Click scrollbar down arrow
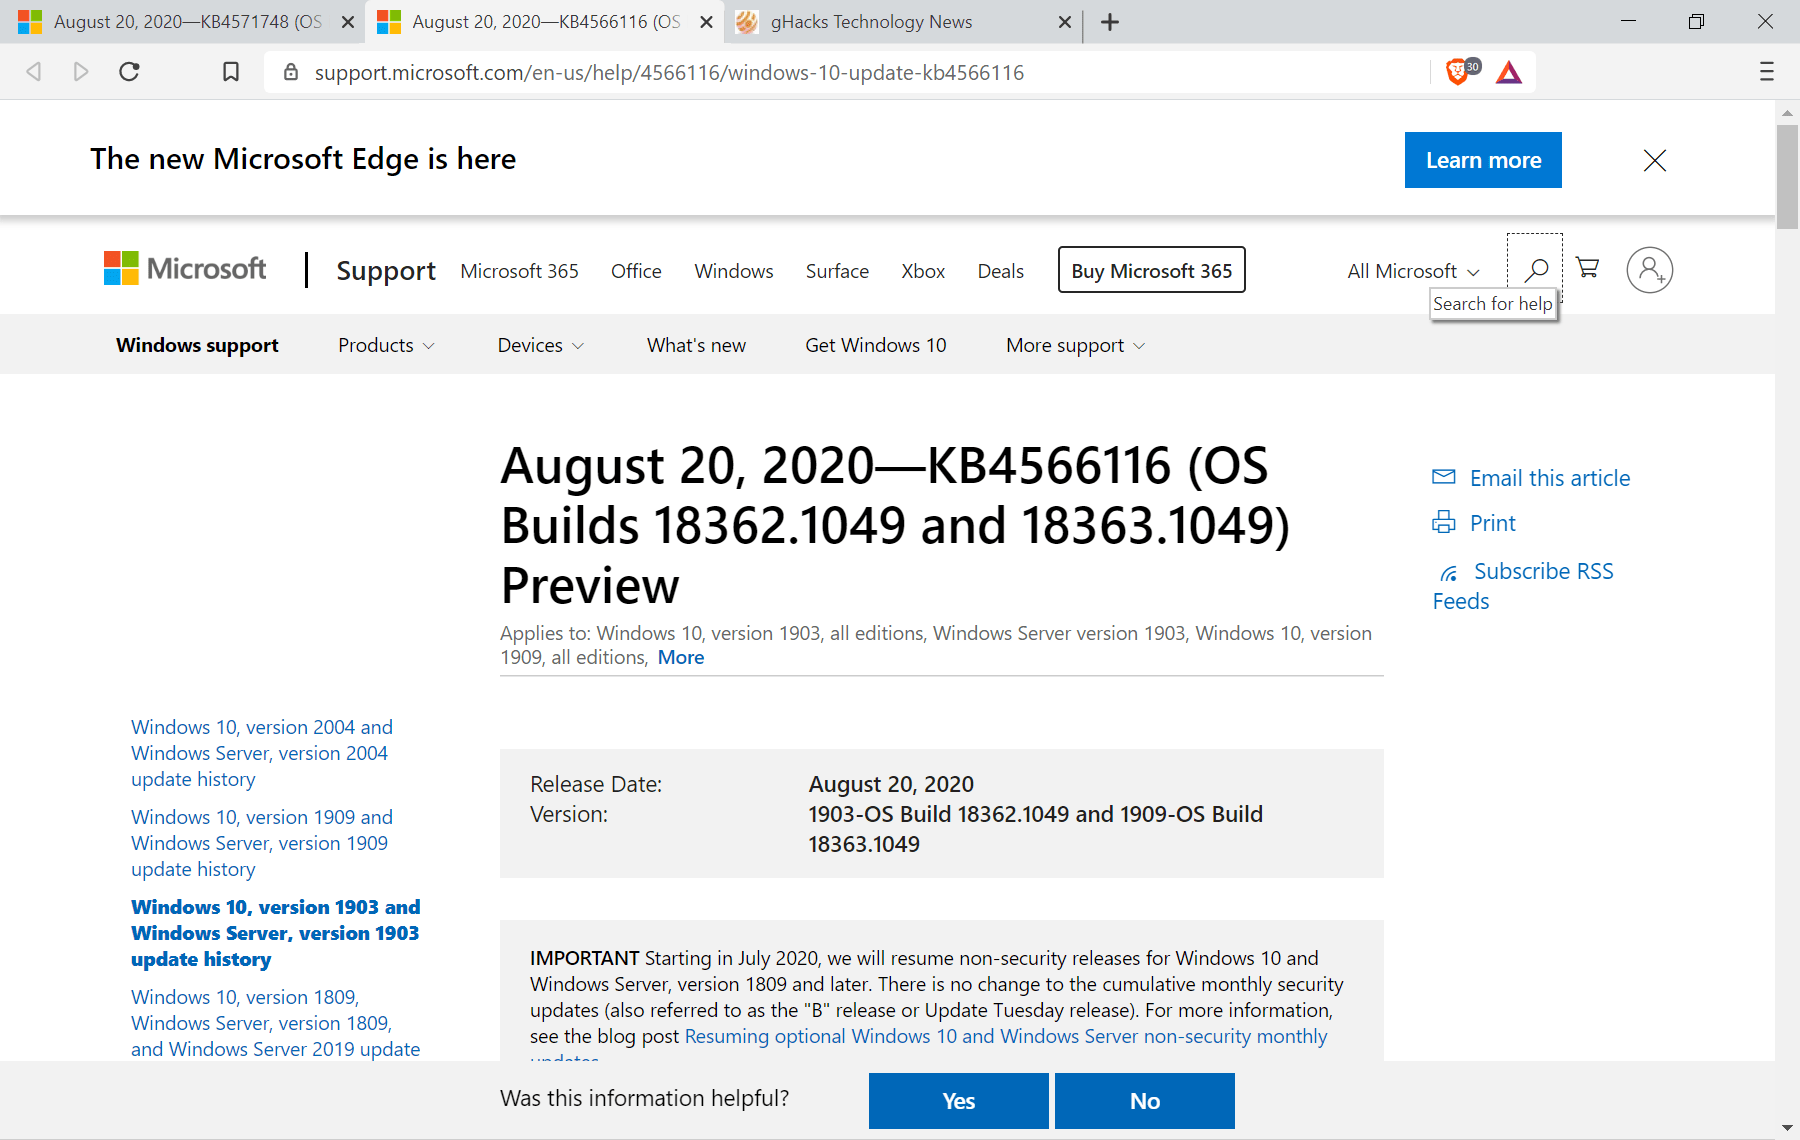The image size is (1800, 1140). click(x=1787, y=1129)
